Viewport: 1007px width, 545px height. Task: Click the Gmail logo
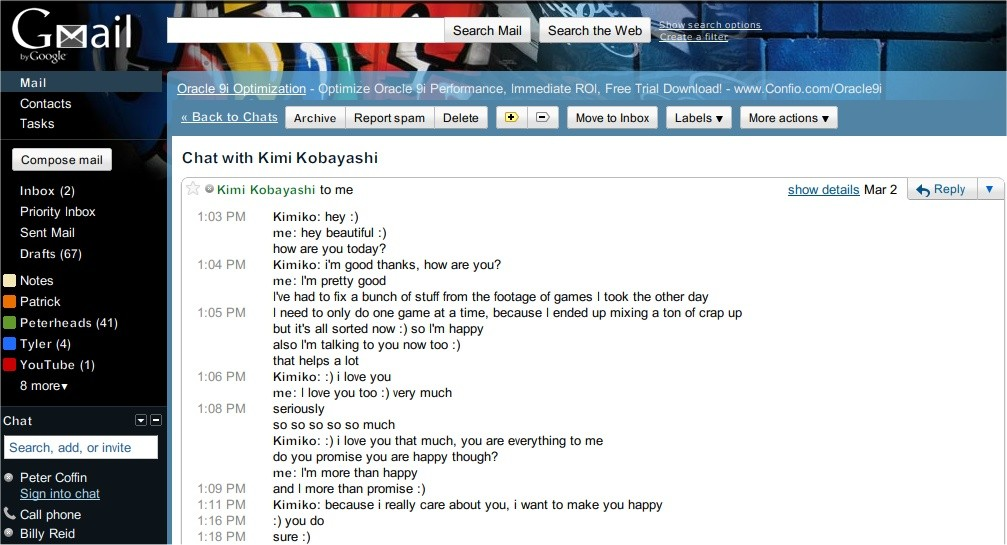pyautogui.click(x=71, y=34)
